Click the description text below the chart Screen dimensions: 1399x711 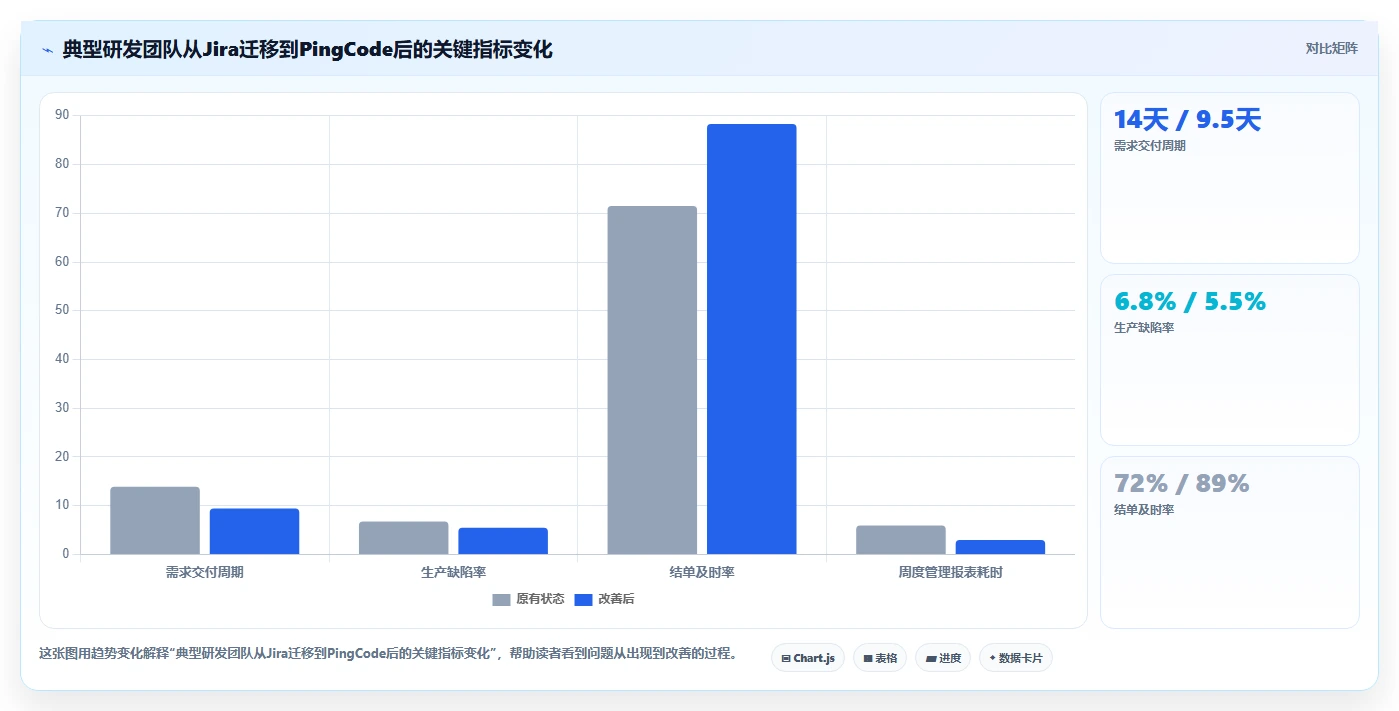click(x=391, y=653)
